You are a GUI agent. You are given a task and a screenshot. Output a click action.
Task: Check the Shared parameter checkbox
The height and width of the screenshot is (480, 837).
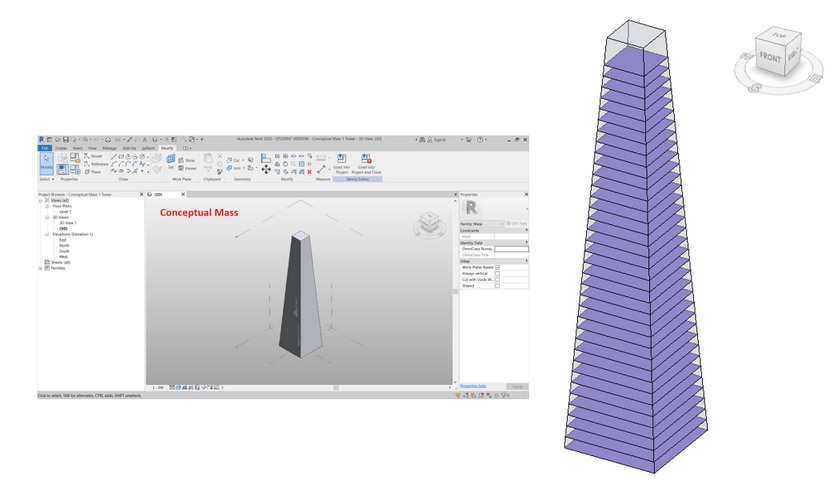497,286
